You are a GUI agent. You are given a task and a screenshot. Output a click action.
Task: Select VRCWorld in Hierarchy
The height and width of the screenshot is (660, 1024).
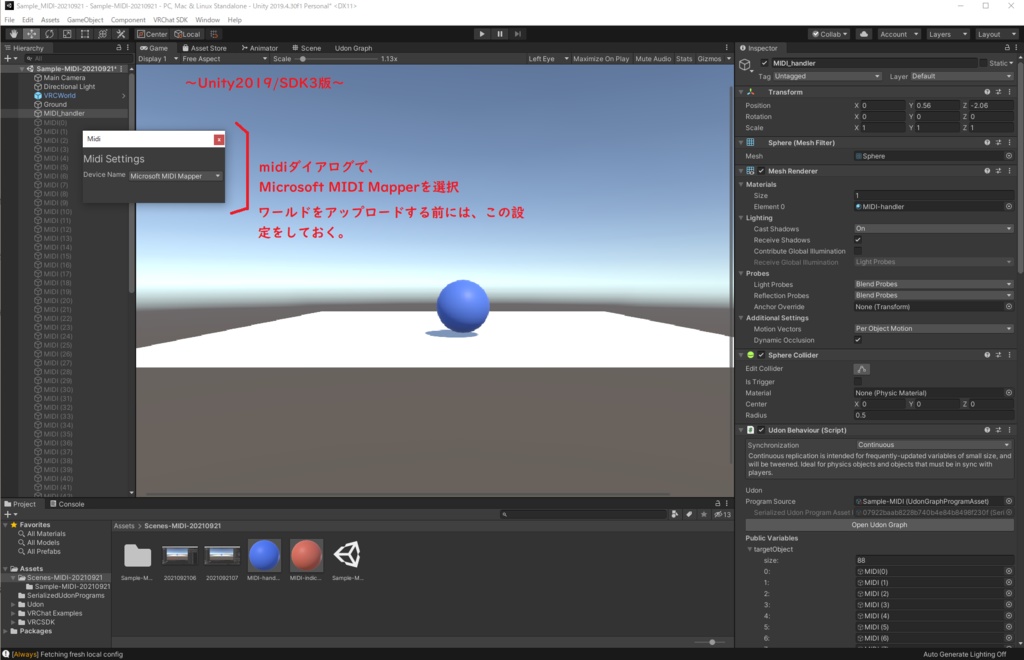coord(59,95)
